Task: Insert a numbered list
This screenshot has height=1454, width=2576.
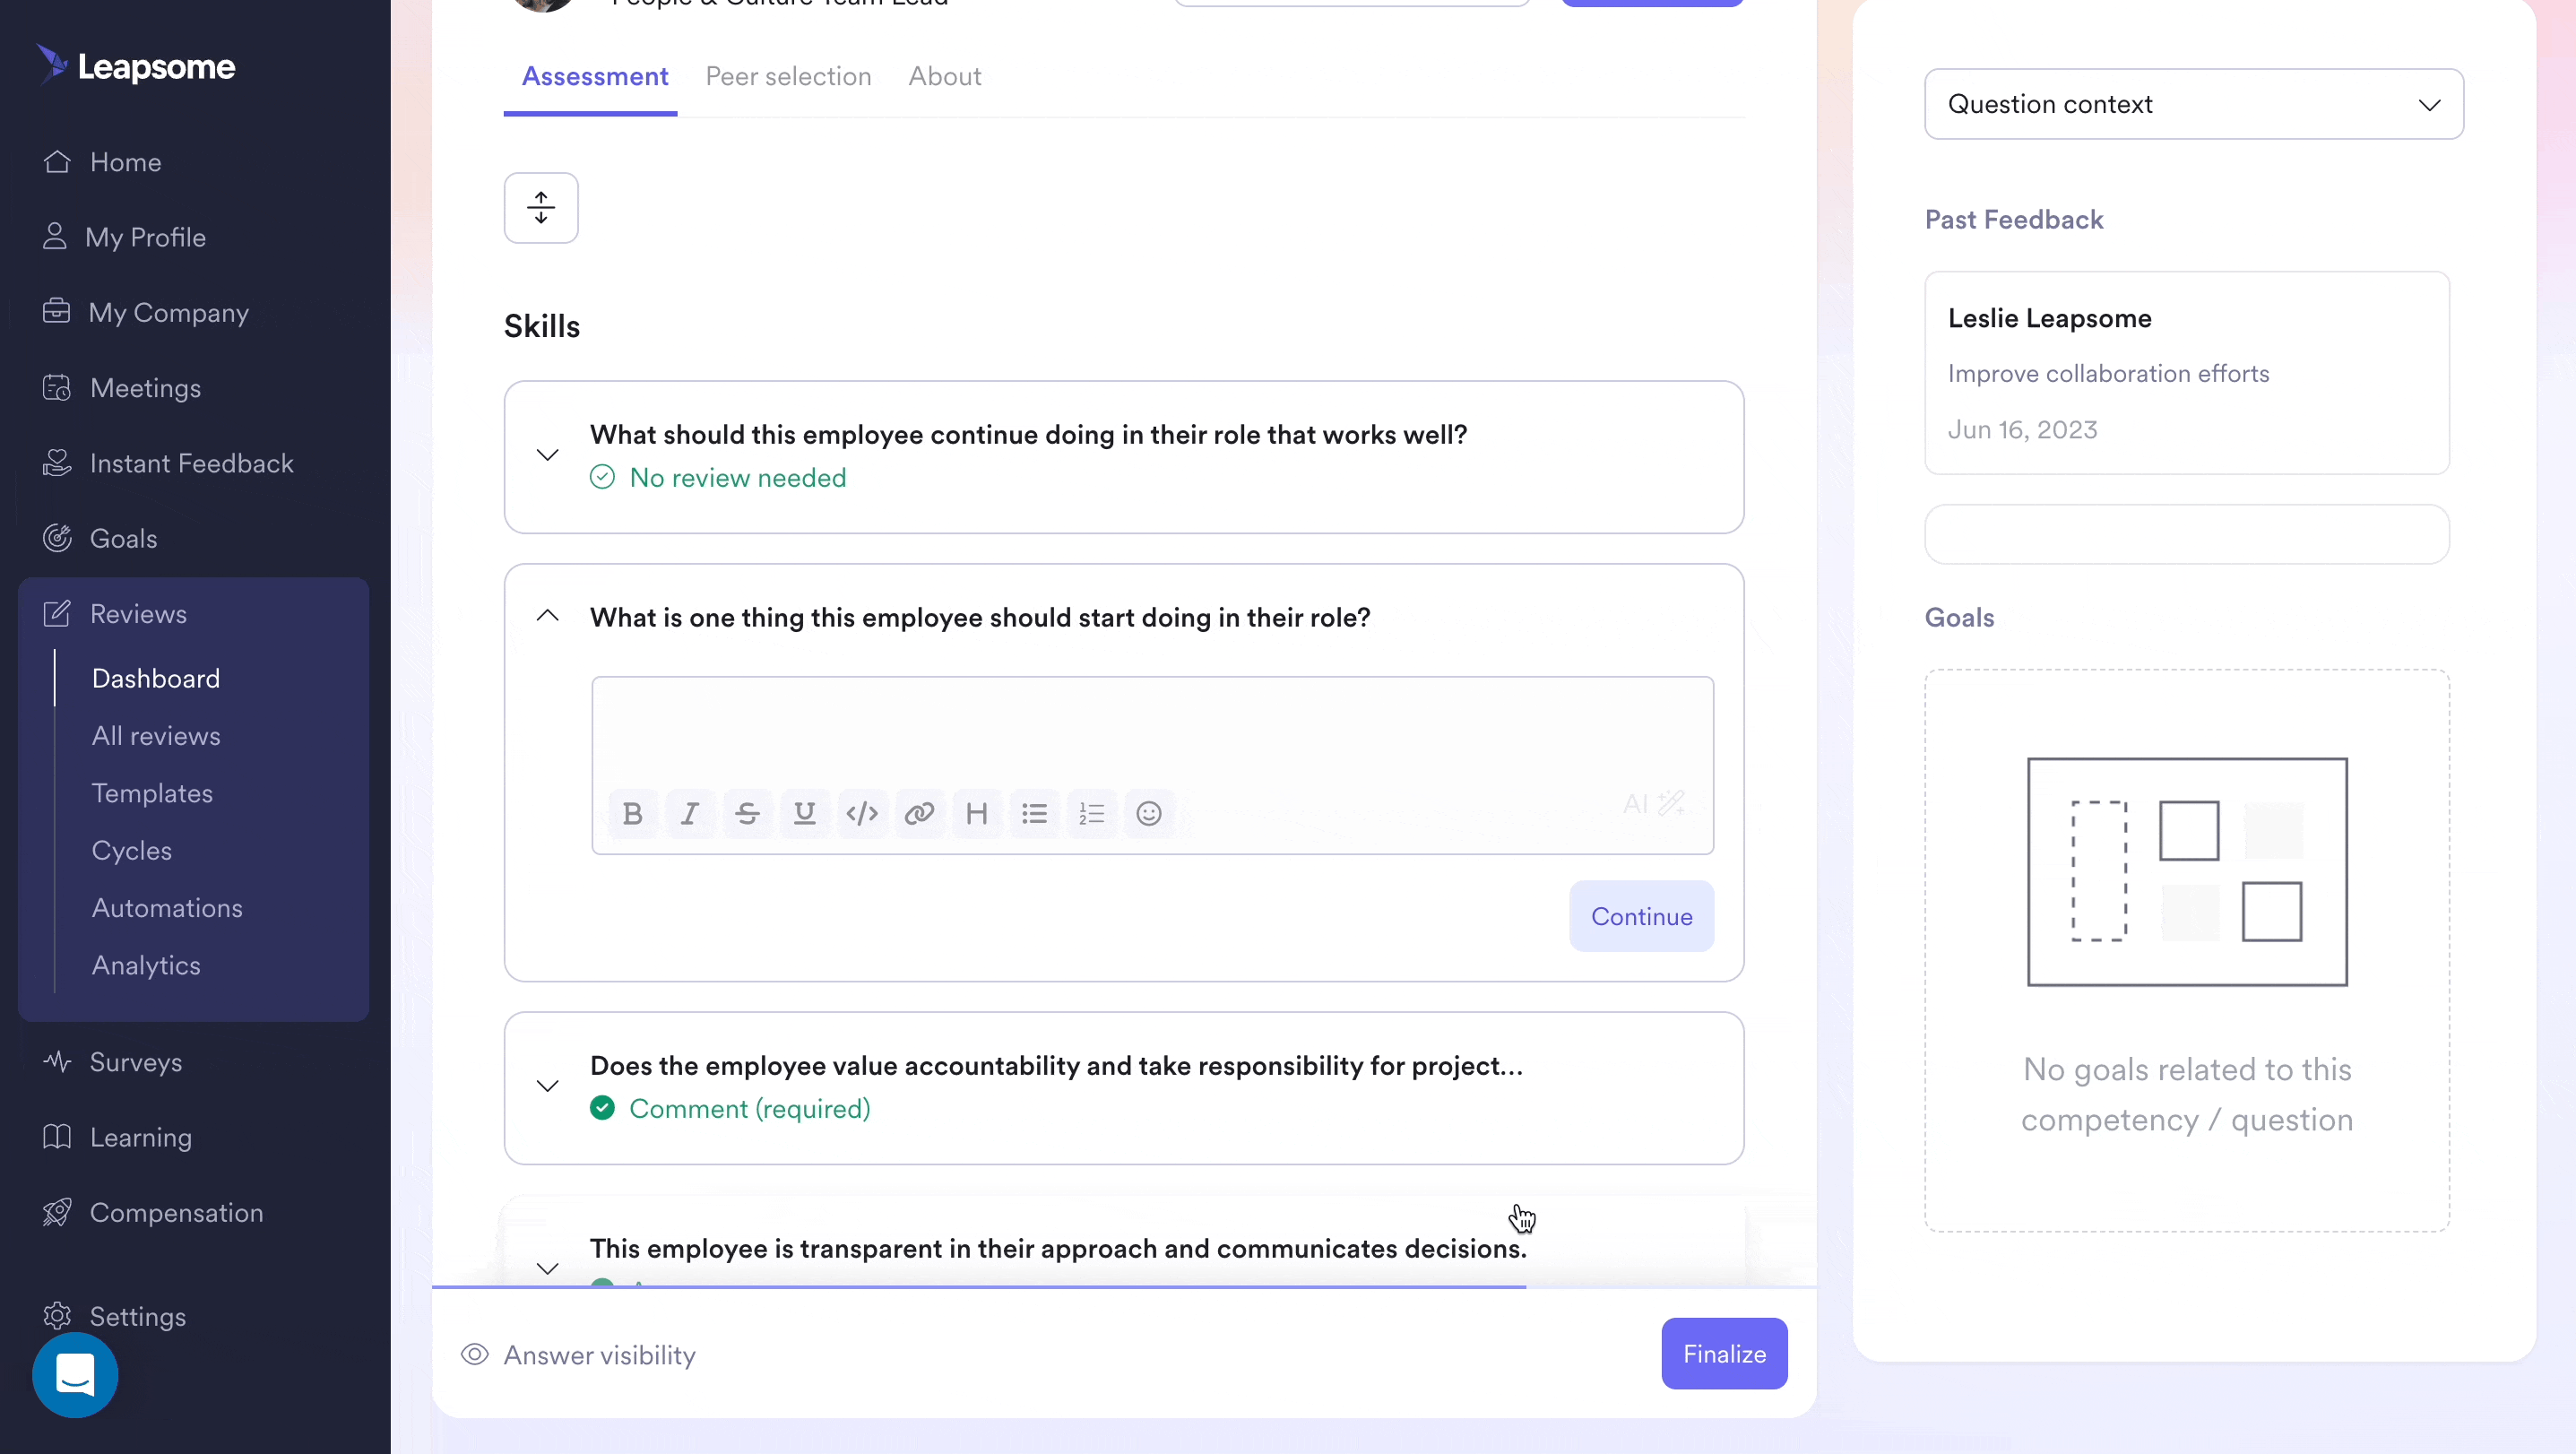Action: 1092,813
